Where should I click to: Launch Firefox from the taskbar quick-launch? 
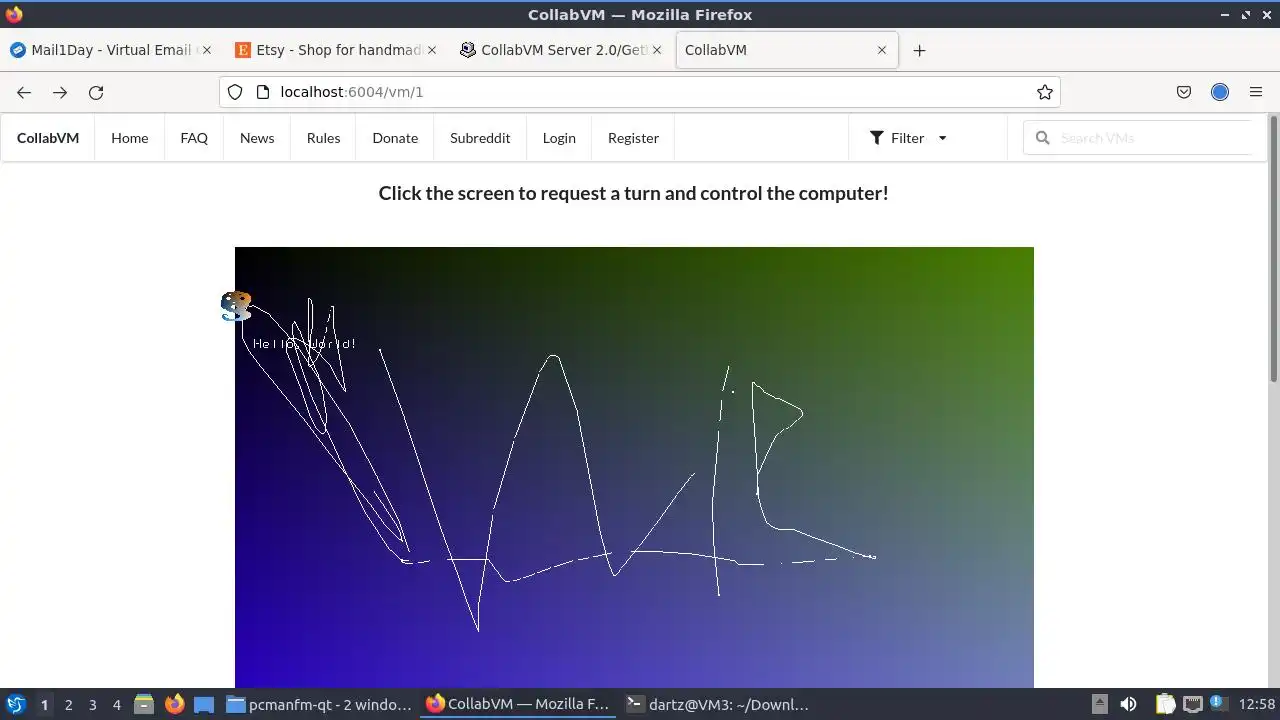pos(174,704)
